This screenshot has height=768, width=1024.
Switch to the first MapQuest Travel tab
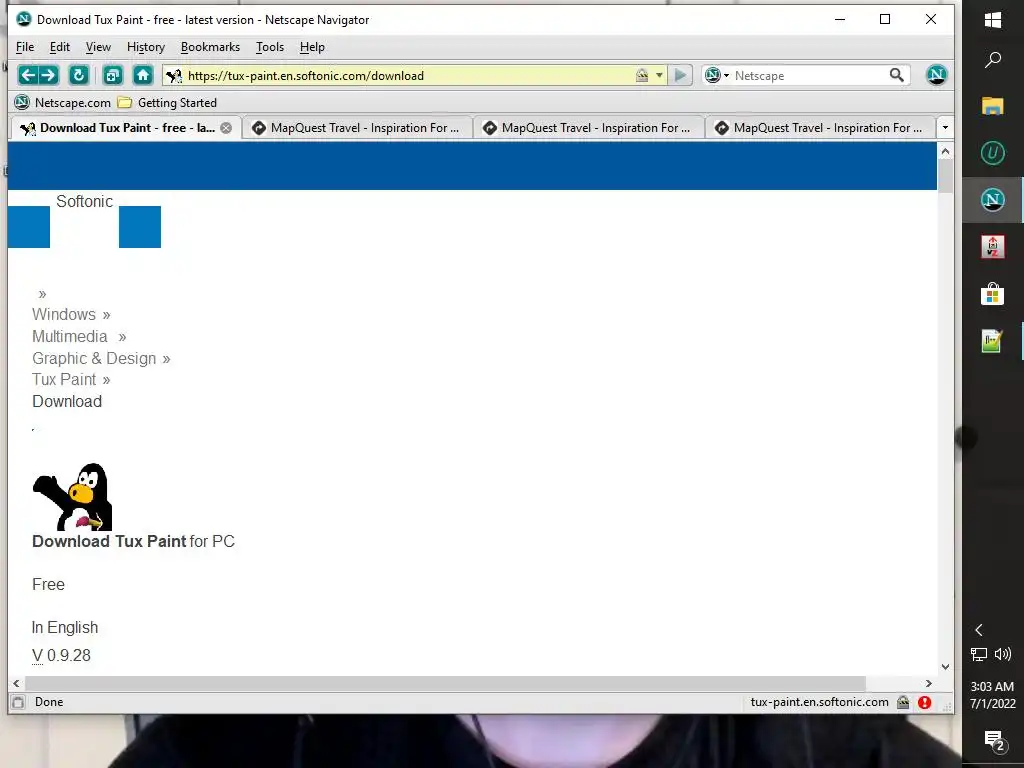(357, 128)
